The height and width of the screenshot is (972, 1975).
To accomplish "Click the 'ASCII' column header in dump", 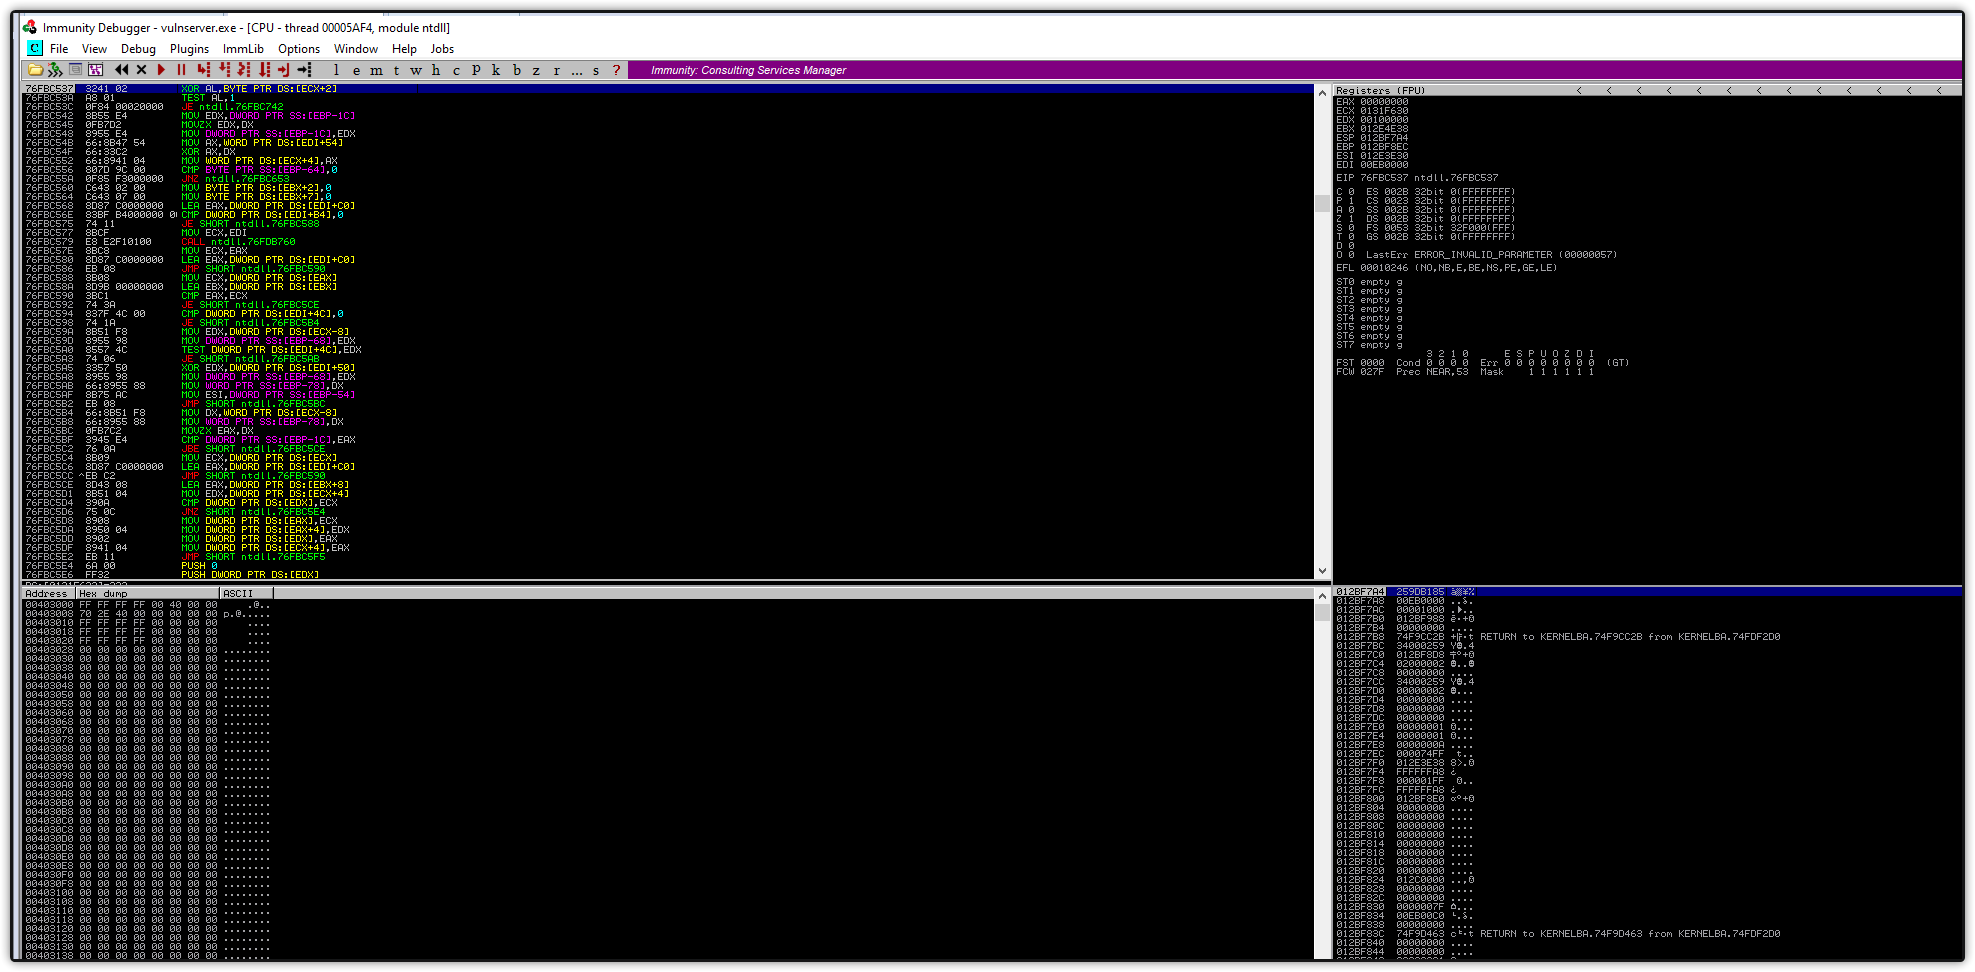I will [x=247, y=593].
